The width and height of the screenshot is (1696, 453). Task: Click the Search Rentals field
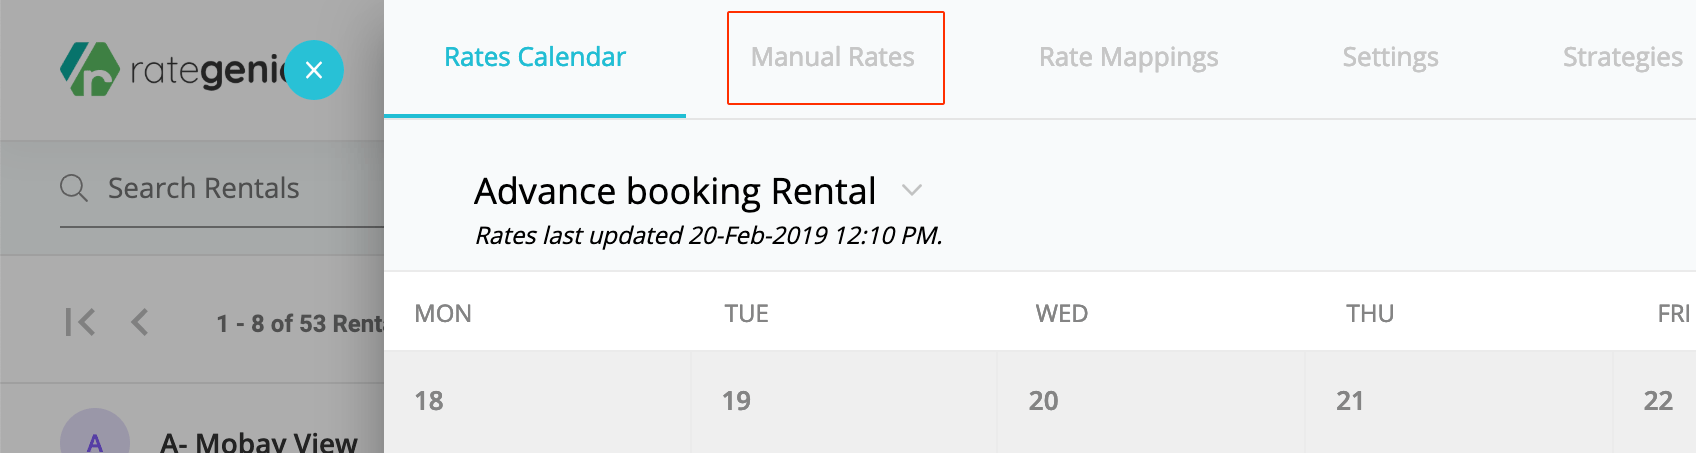tap(222, 188)
